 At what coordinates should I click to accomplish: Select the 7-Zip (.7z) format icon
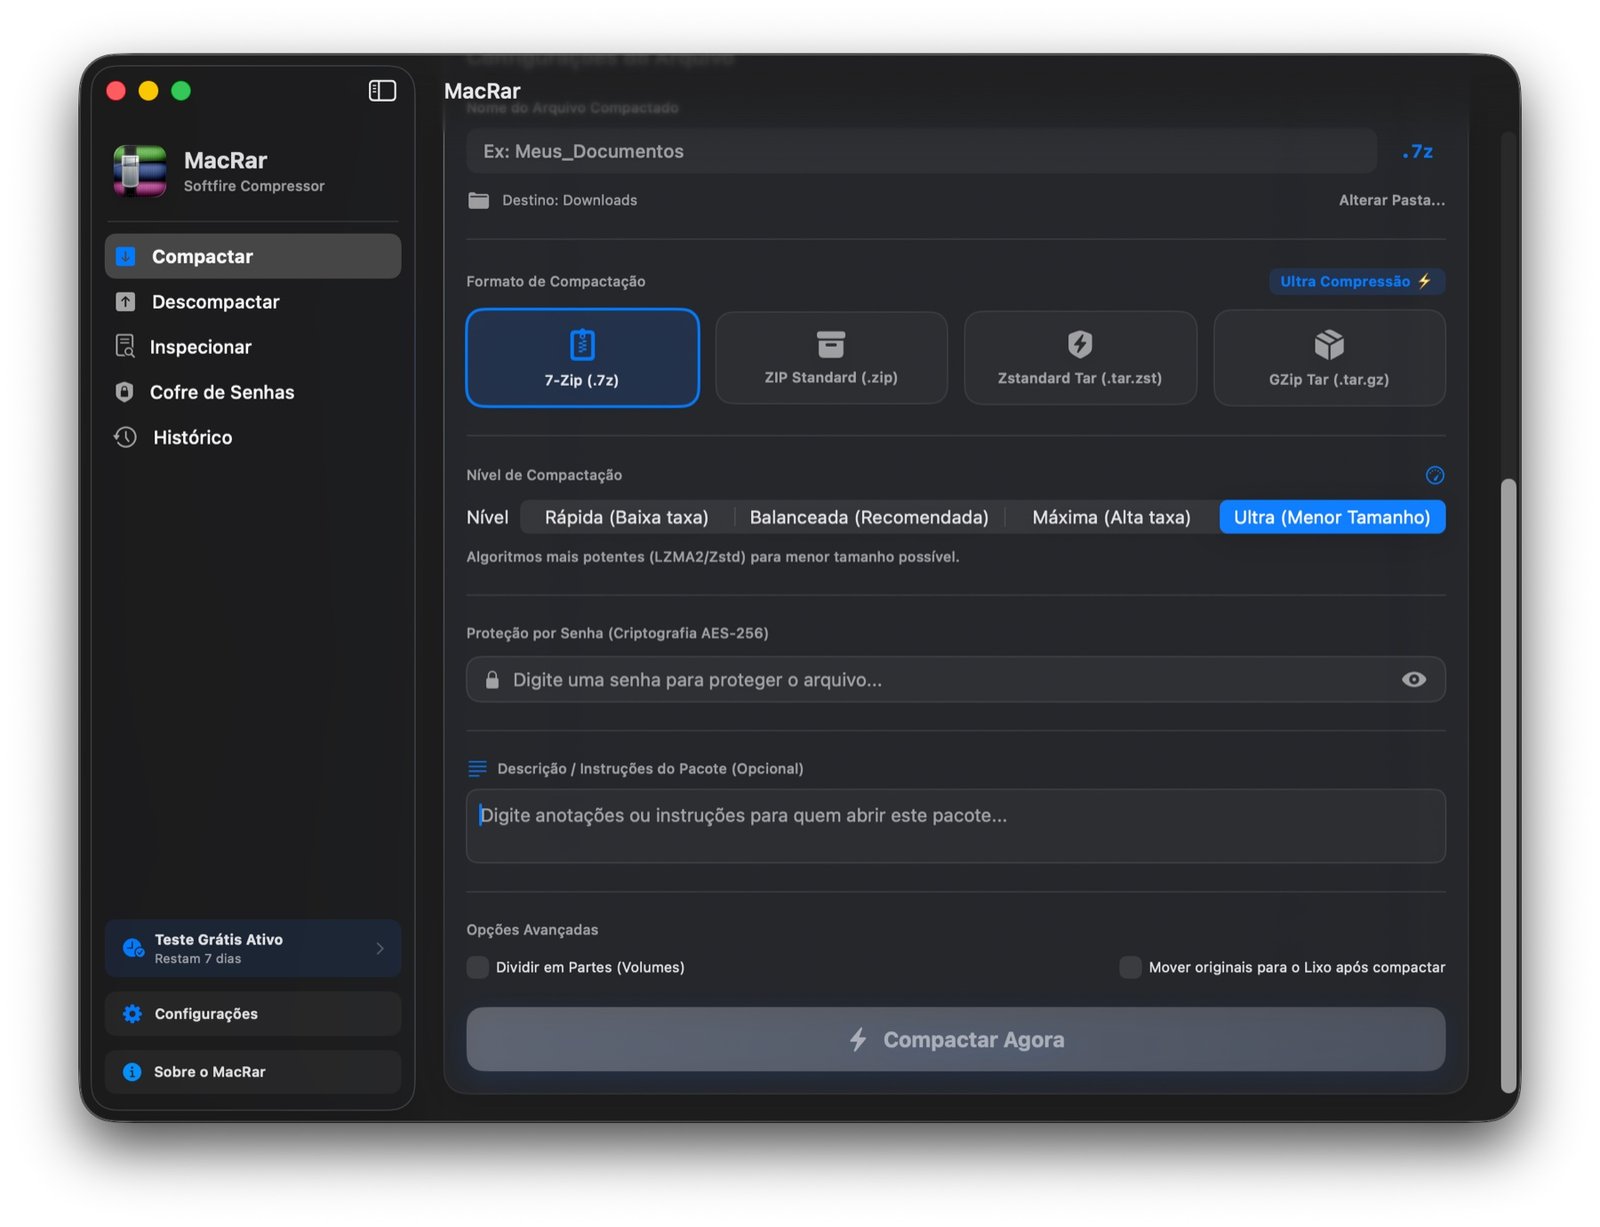pos(582,344)
